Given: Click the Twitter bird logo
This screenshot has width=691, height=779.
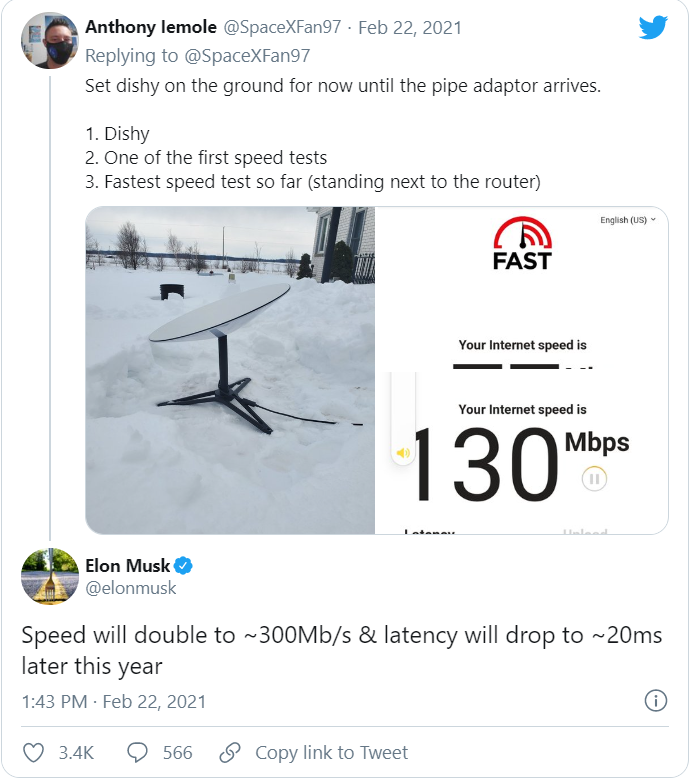Looking at the screenshot, I should click(652, 27).
